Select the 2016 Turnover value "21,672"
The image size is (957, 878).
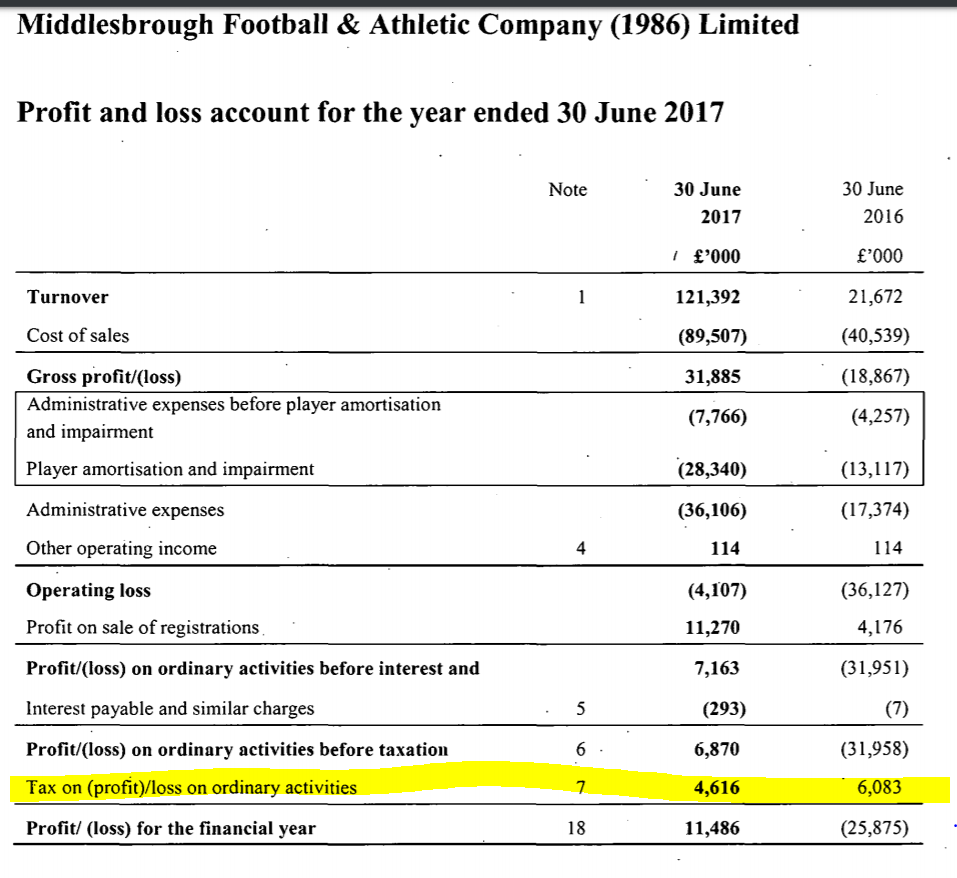click(x=875, y=297)
